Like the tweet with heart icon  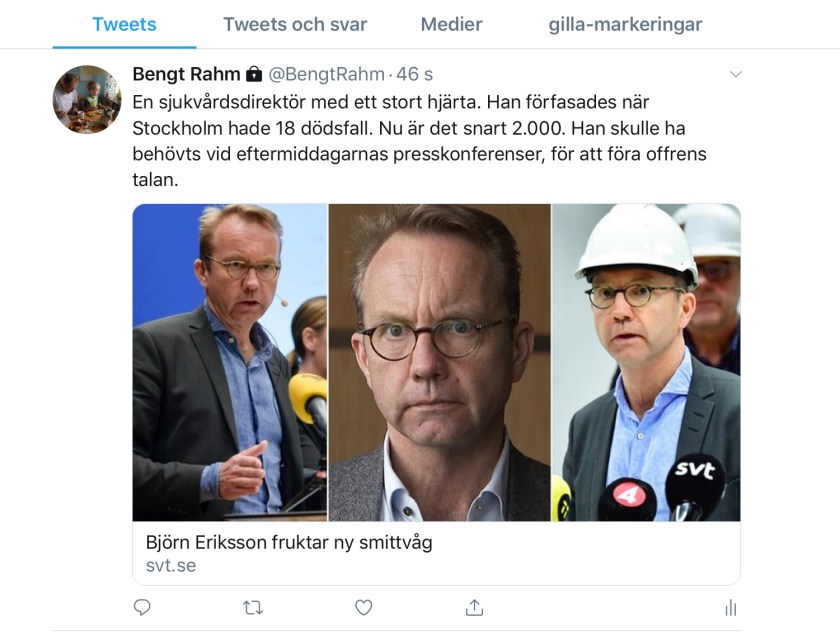pos(364,607)
